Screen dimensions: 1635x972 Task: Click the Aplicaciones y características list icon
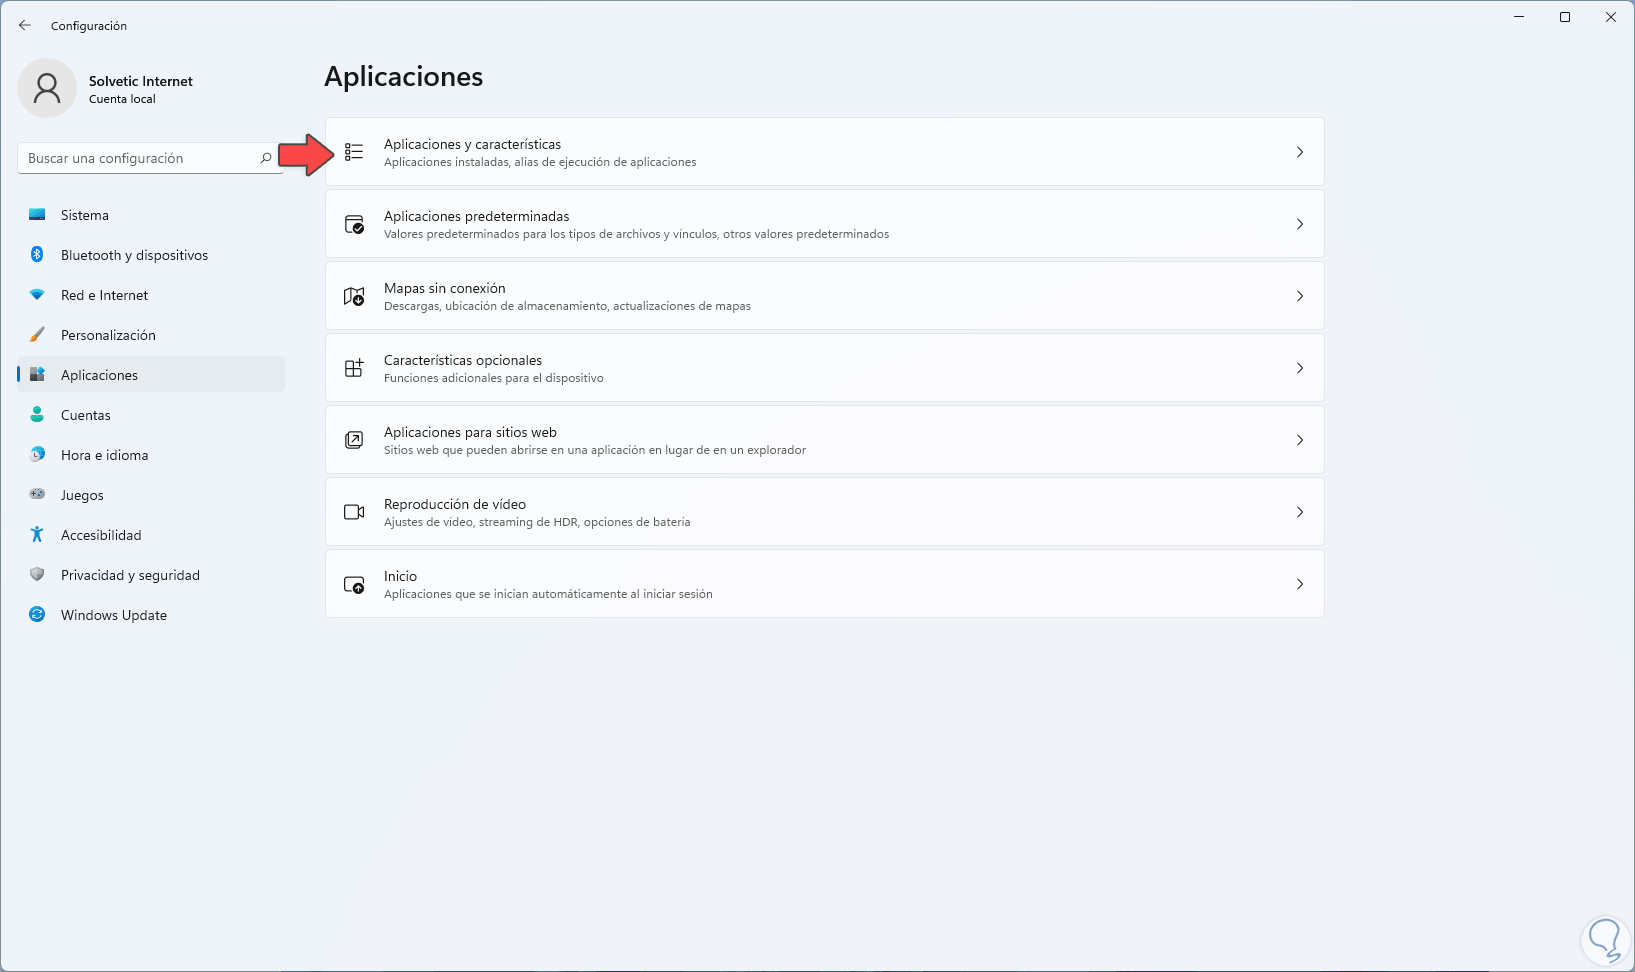coord(354,152)
